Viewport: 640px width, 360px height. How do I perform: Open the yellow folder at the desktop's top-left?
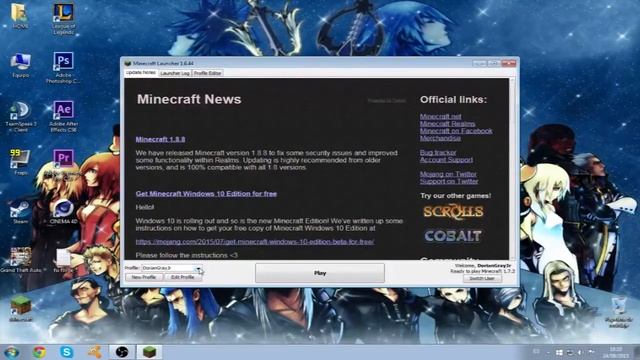coord(20,16)
